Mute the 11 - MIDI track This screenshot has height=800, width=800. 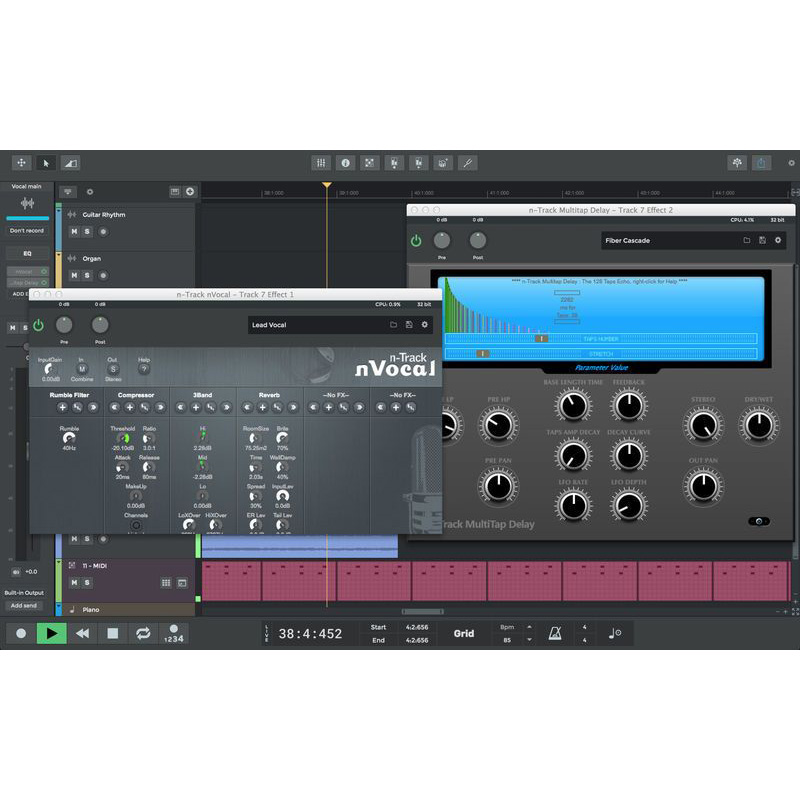tap(74, 583)
